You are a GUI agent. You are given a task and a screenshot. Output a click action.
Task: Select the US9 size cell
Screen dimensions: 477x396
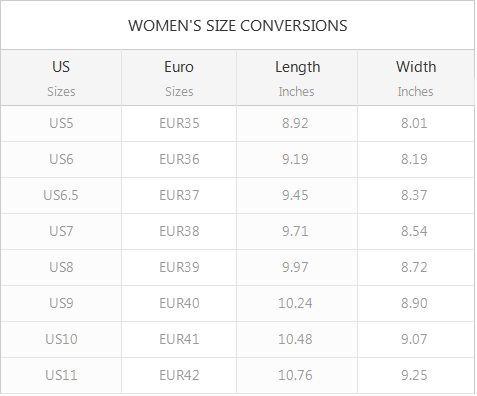point(61,304)
